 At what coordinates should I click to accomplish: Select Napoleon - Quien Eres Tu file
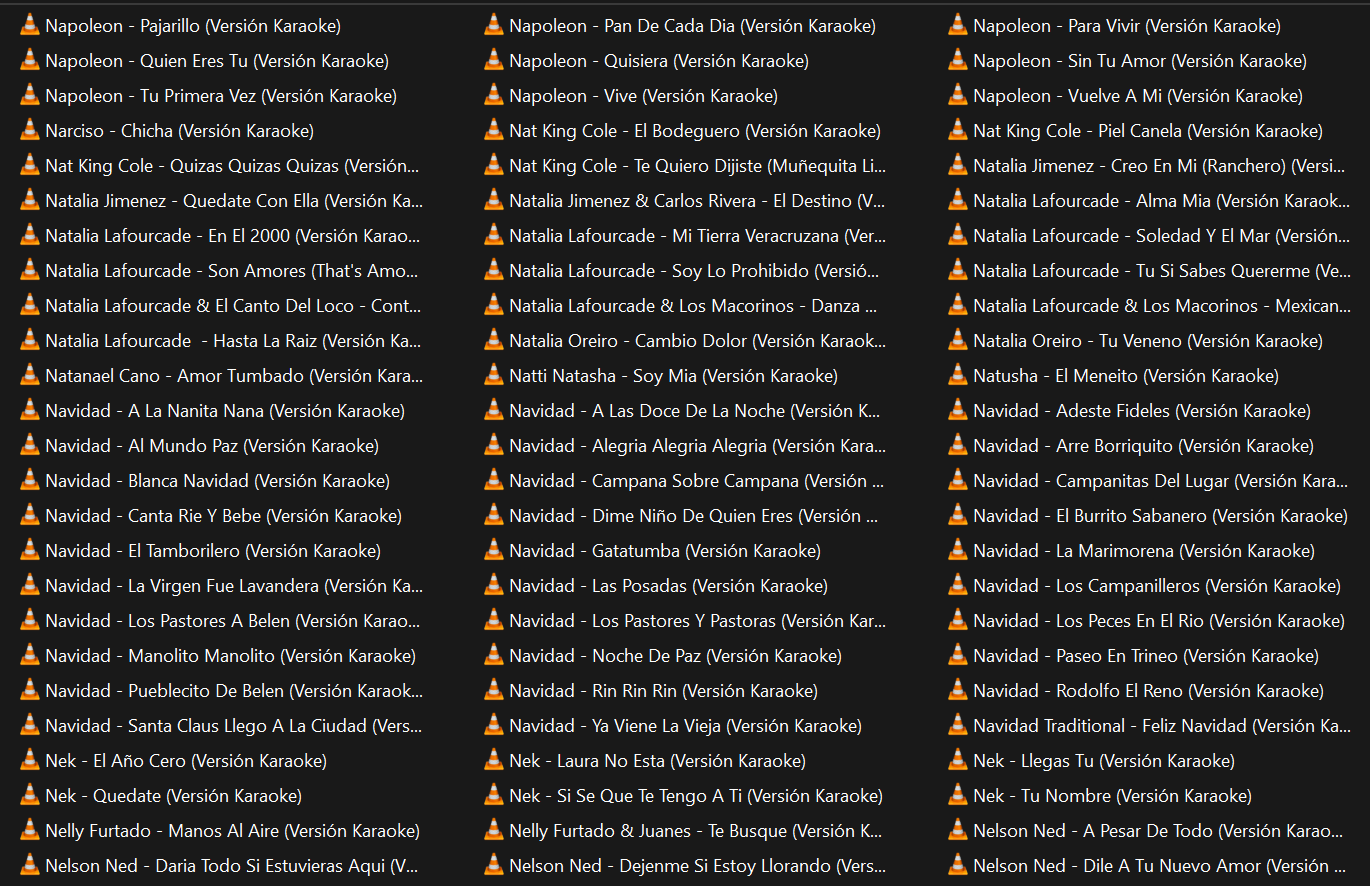216,61
